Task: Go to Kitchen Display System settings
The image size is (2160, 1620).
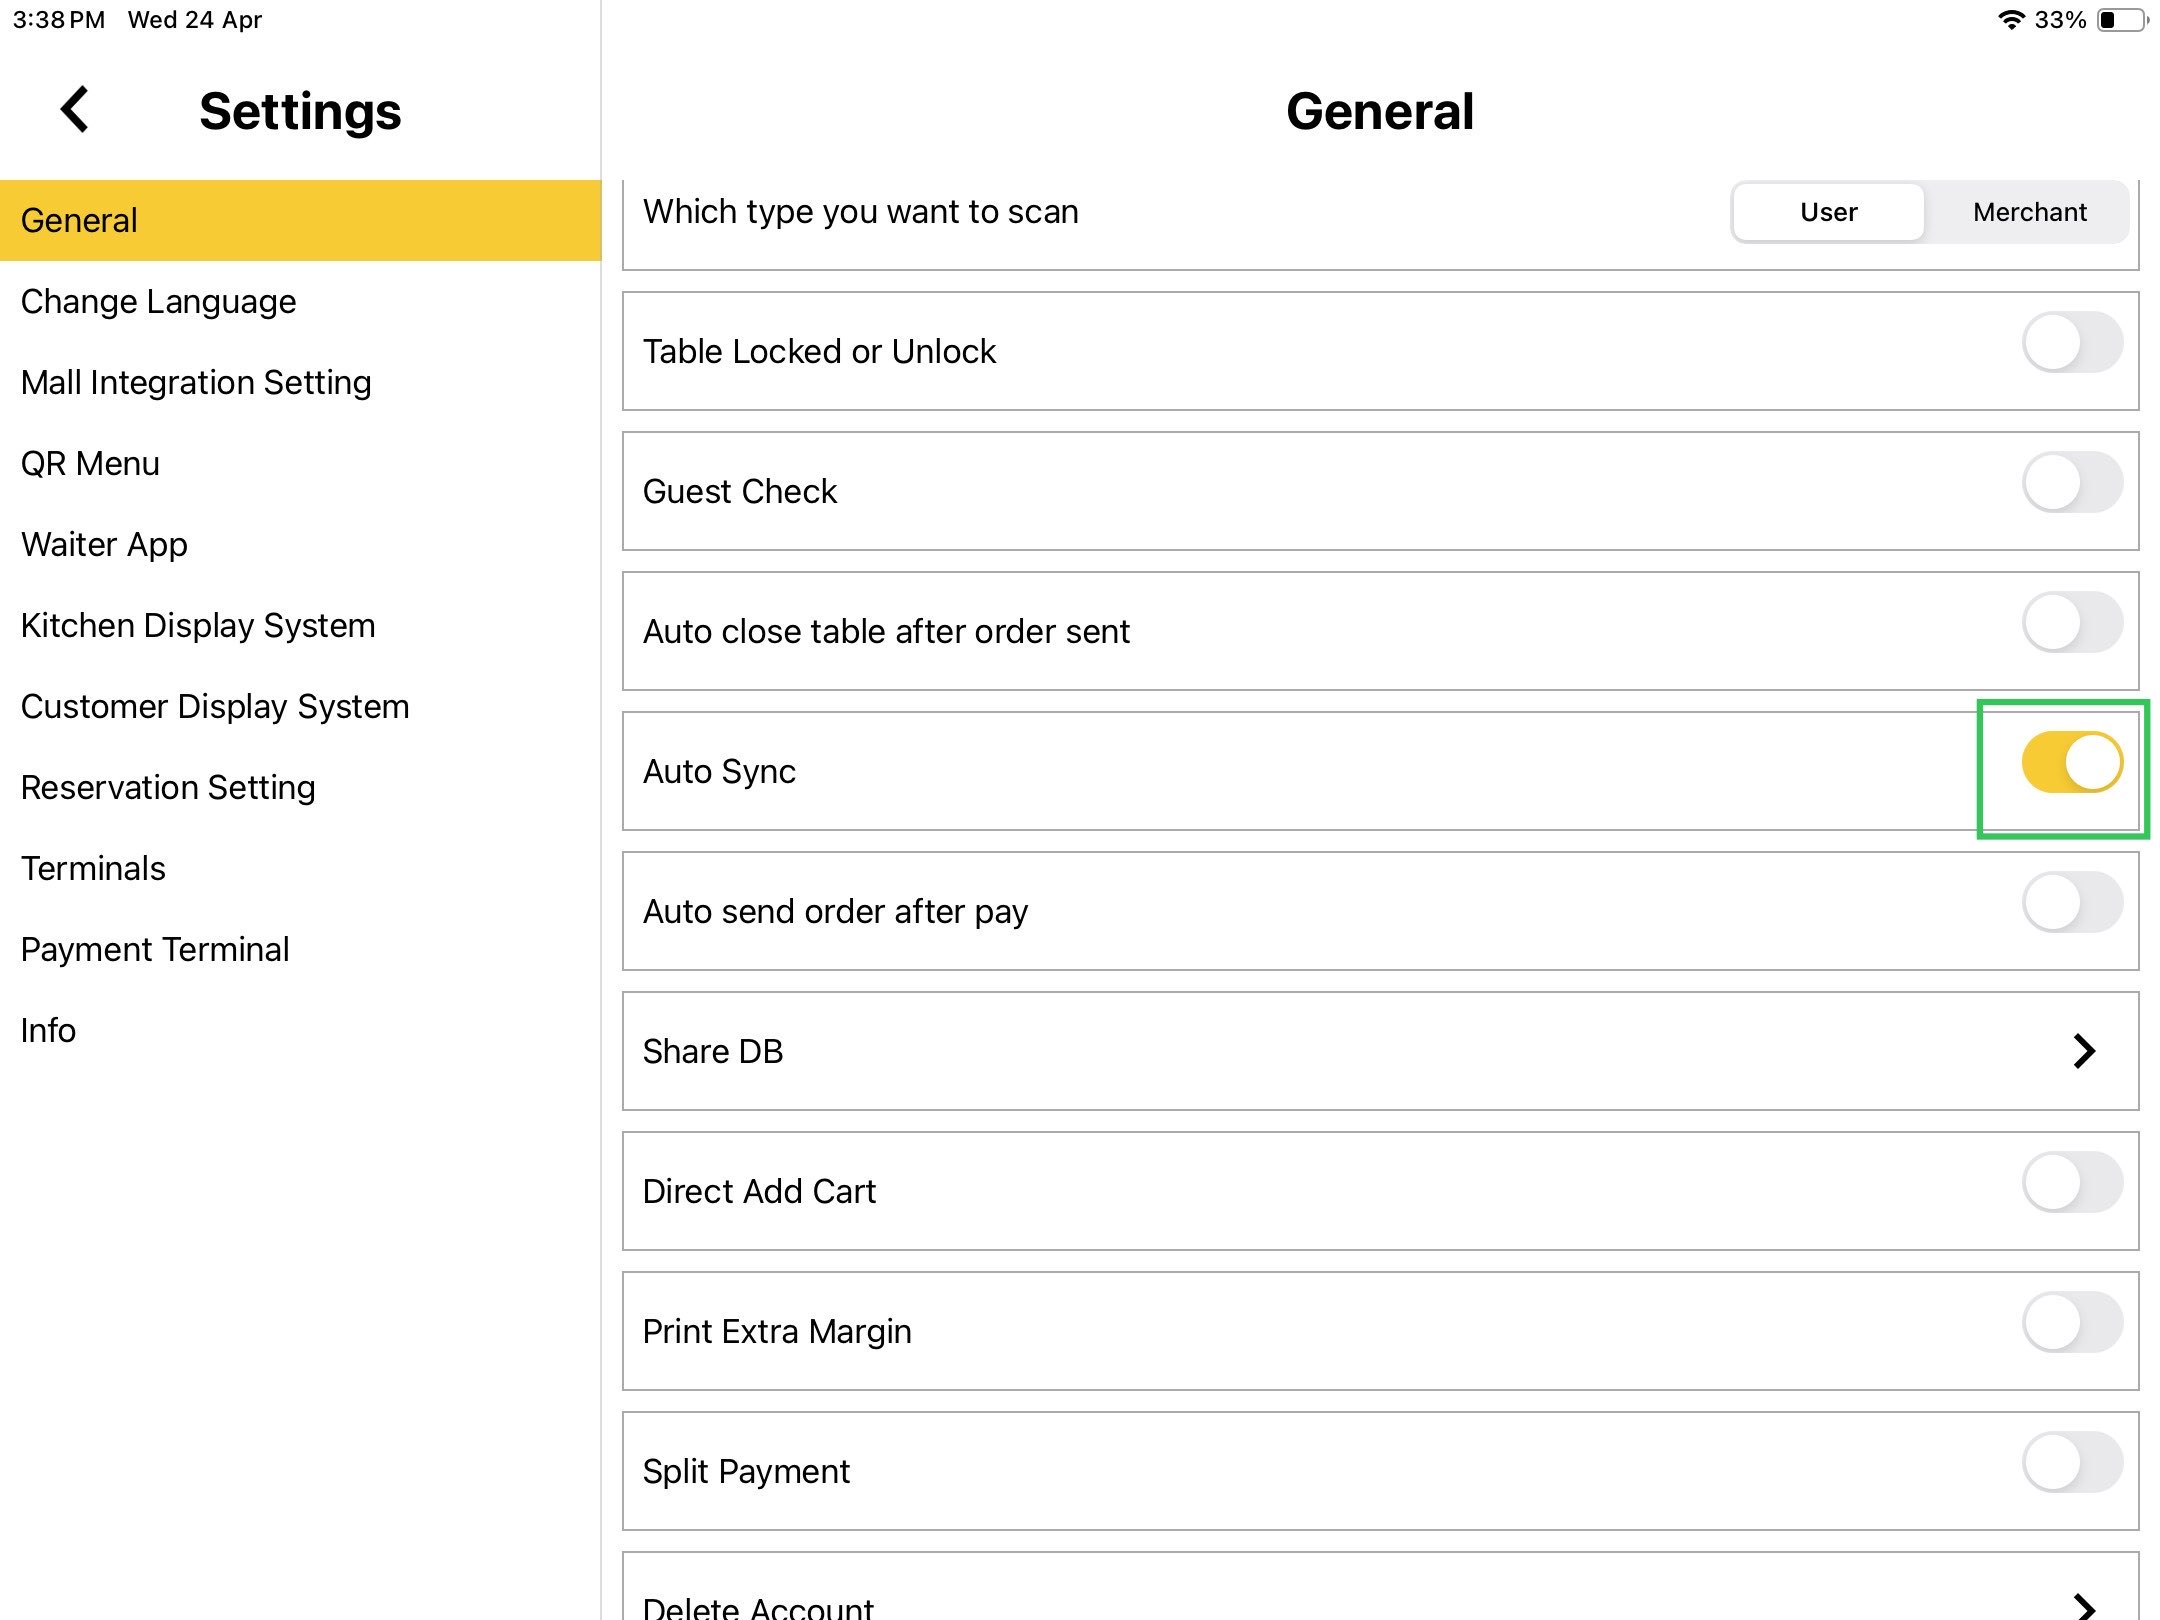Action: point(198,626)
